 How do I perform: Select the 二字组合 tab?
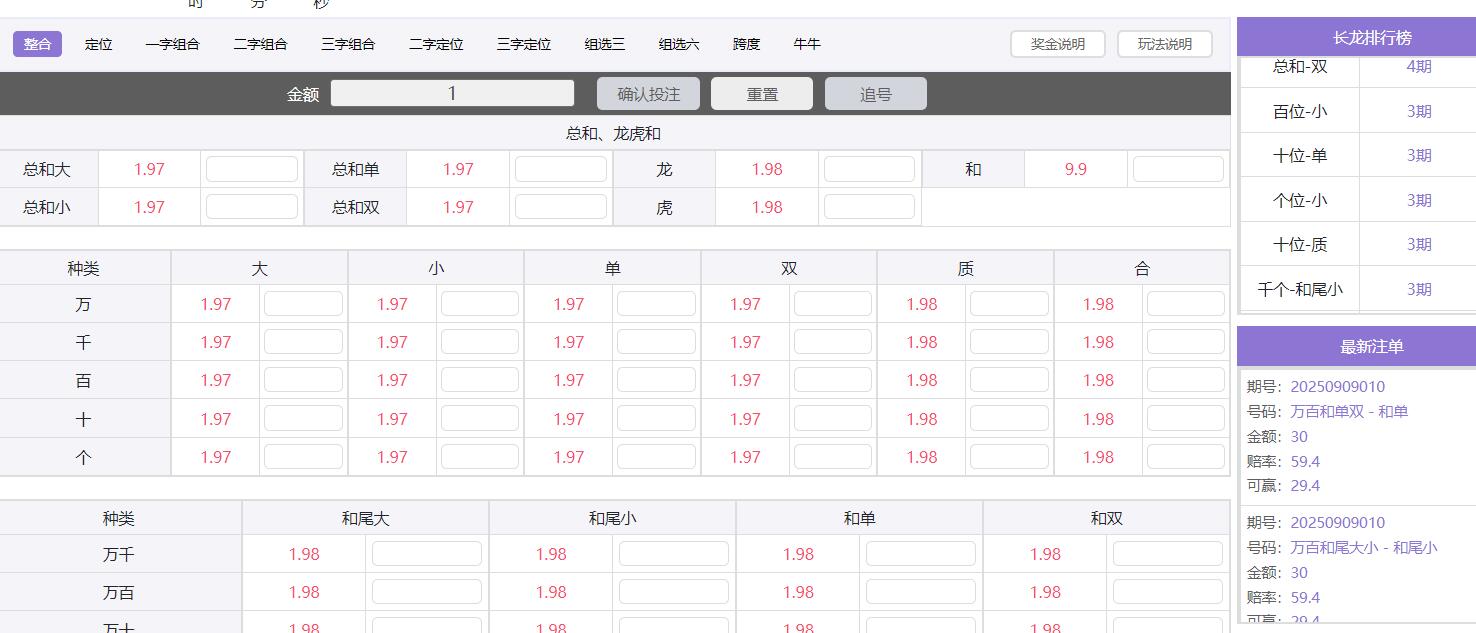pos(260,44)
